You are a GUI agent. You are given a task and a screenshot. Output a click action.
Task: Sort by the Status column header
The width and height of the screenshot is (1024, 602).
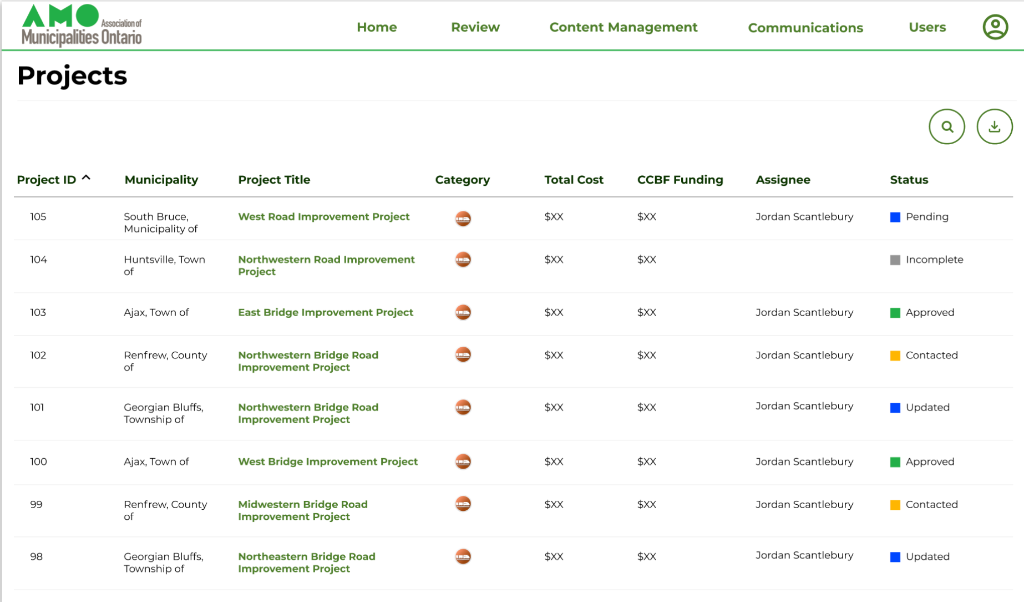coord(909,180)
